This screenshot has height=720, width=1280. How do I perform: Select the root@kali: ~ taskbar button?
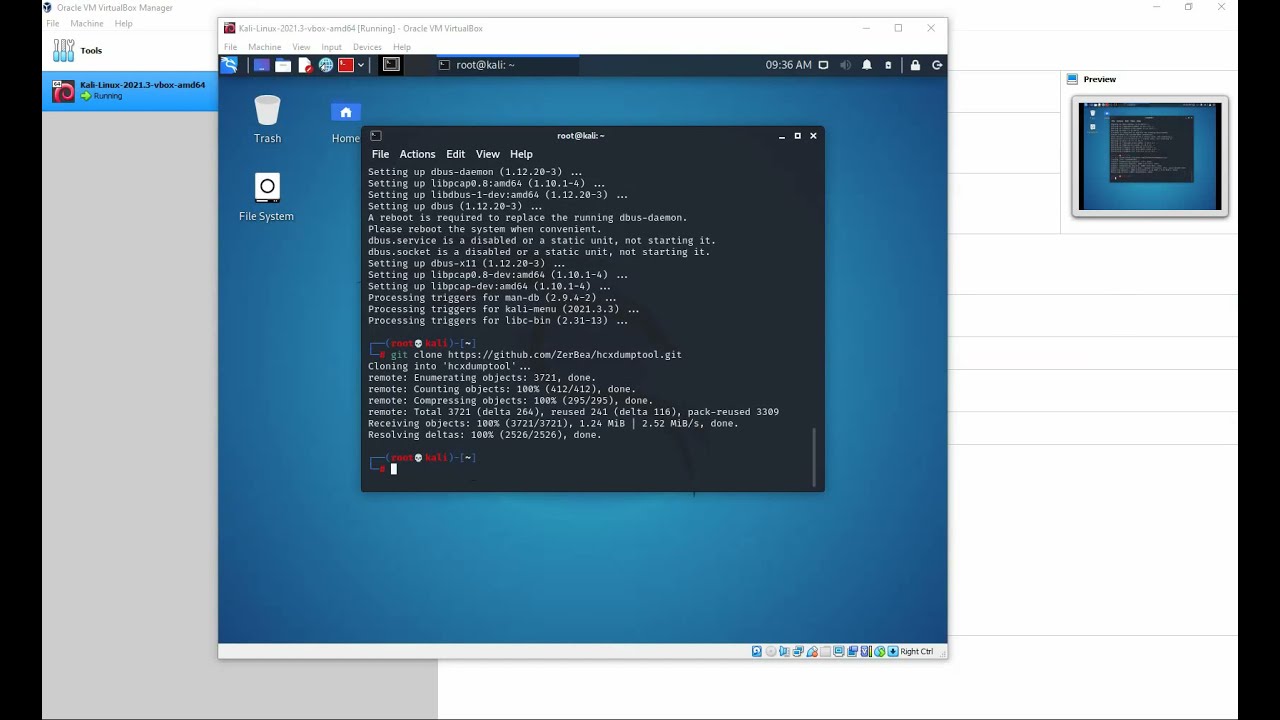(x=506, y=65)
